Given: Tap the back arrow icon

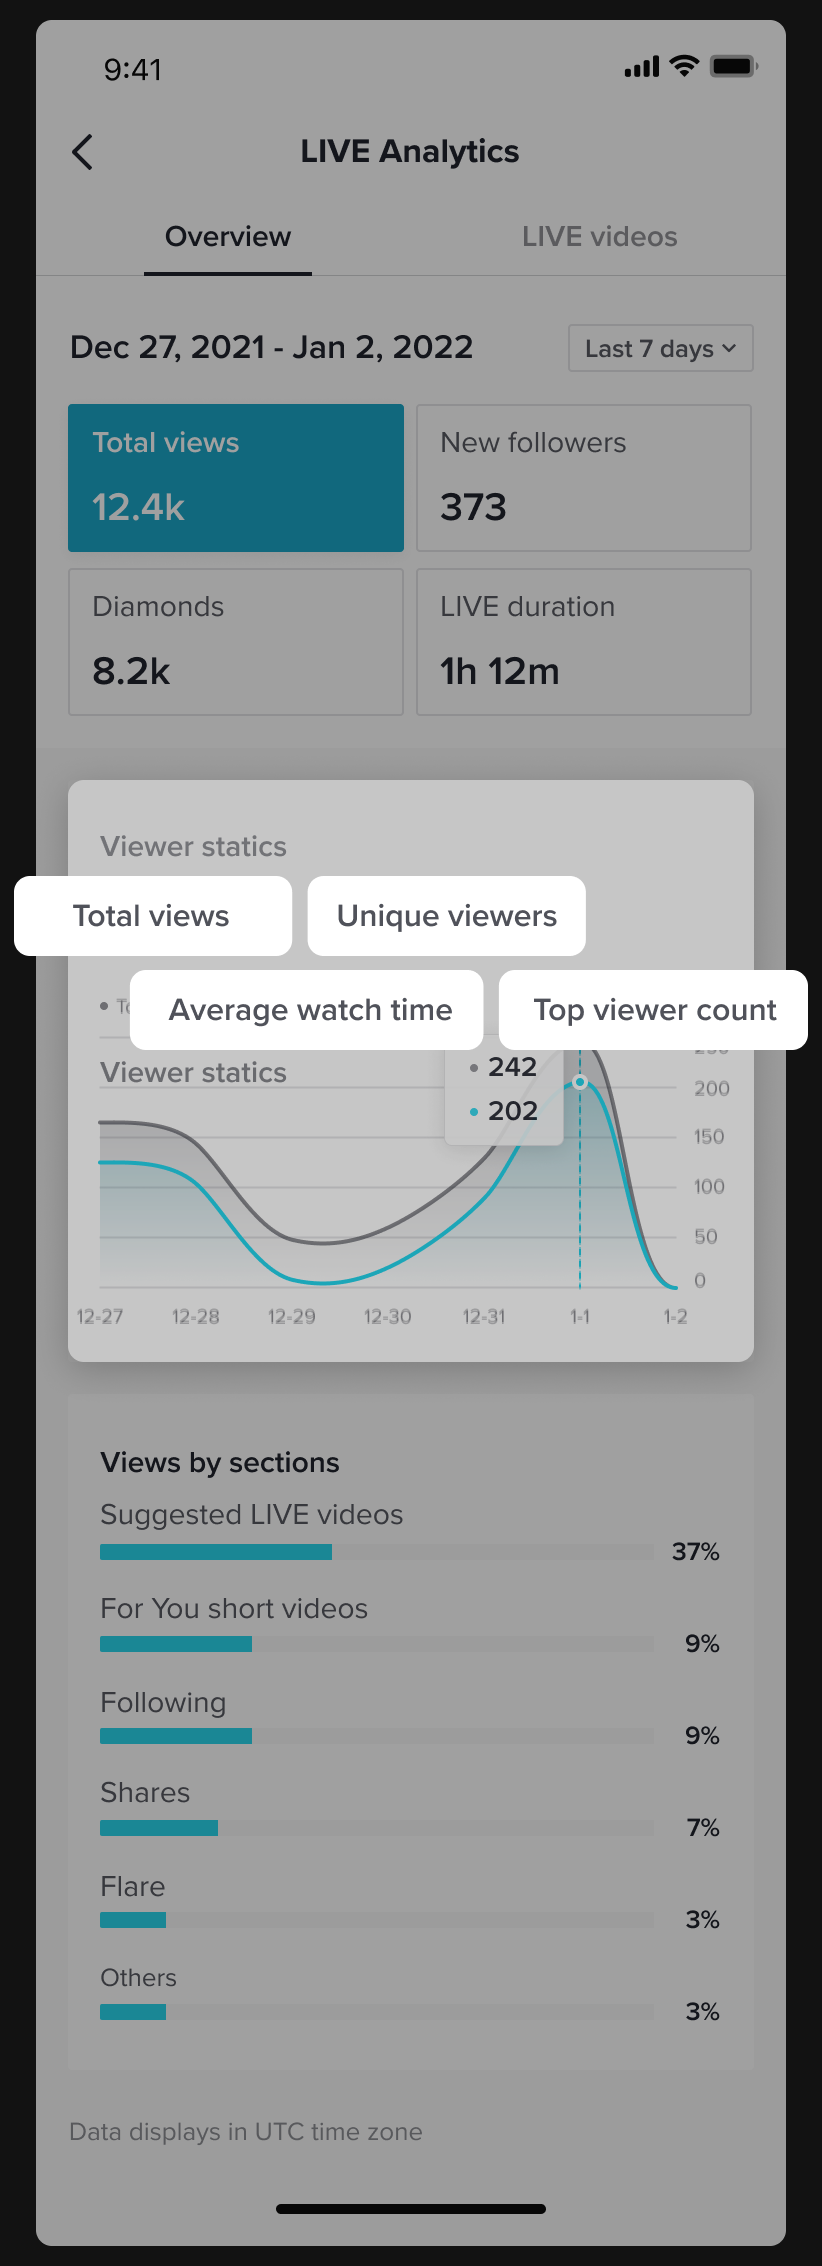Looking at the screenshot, I should (x=83, y=152).
